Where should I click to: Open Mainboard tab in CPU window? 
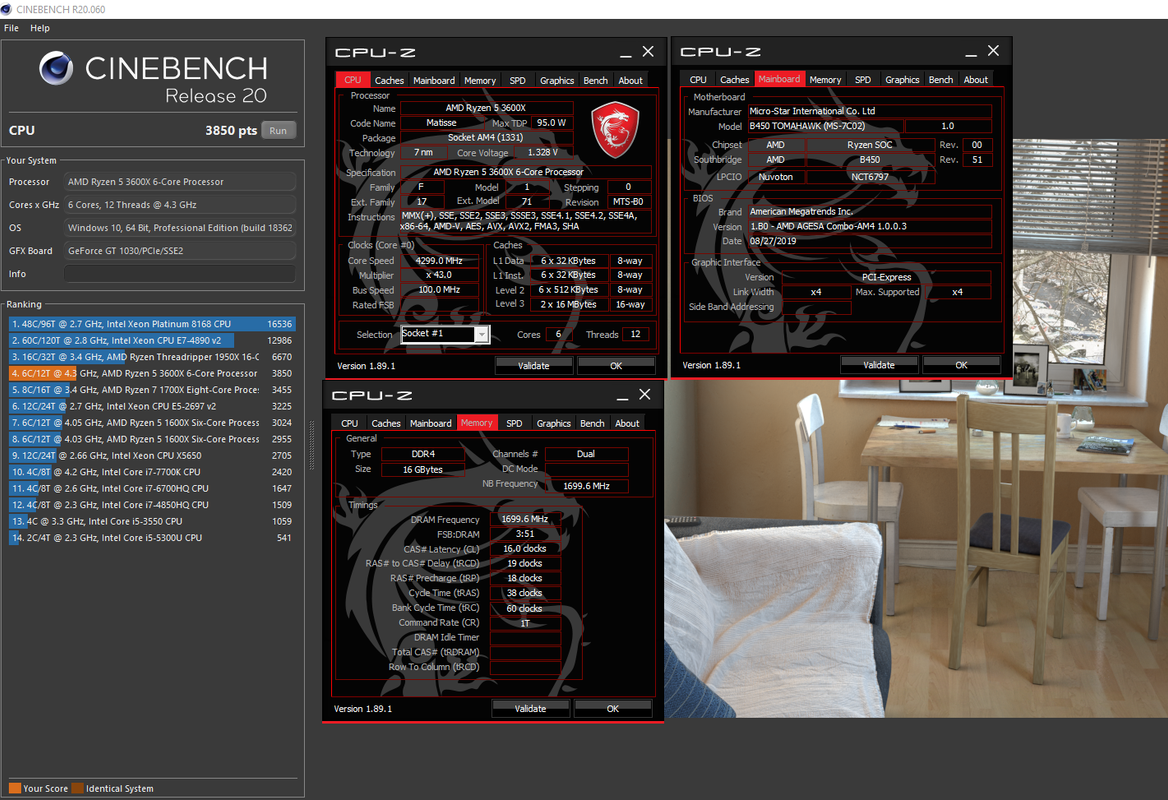[434, 80]
